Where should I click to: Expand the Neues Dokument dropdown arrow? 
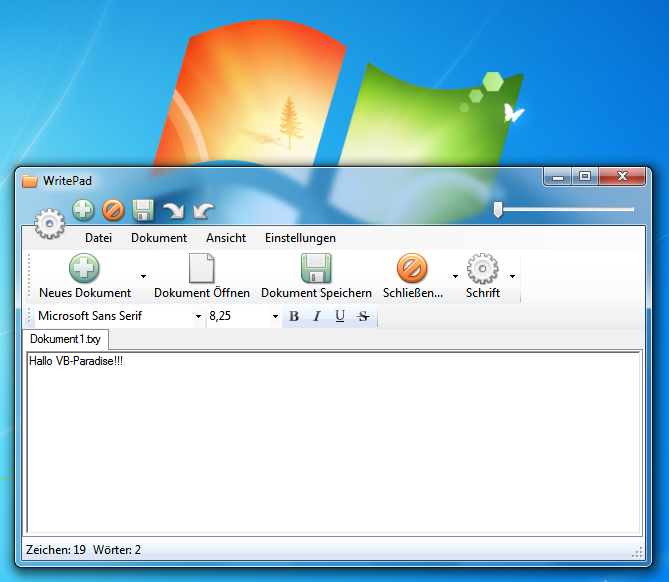[143, 276]
